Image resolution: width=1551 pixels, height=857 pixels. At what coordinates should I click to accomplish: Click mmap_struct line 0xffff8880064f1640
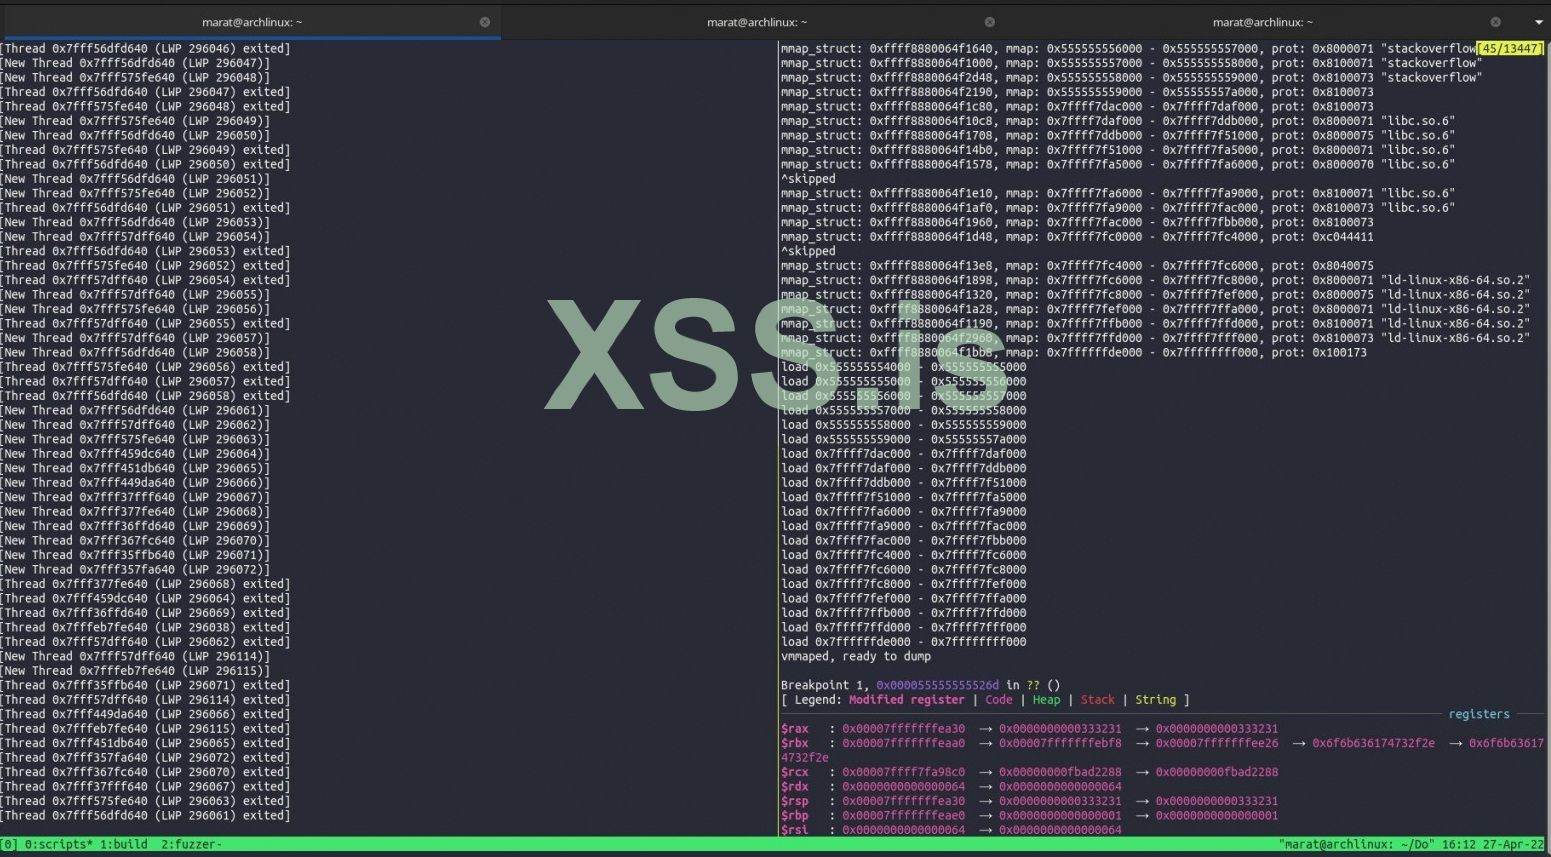pyautogui.click(x=1129, y=48)
